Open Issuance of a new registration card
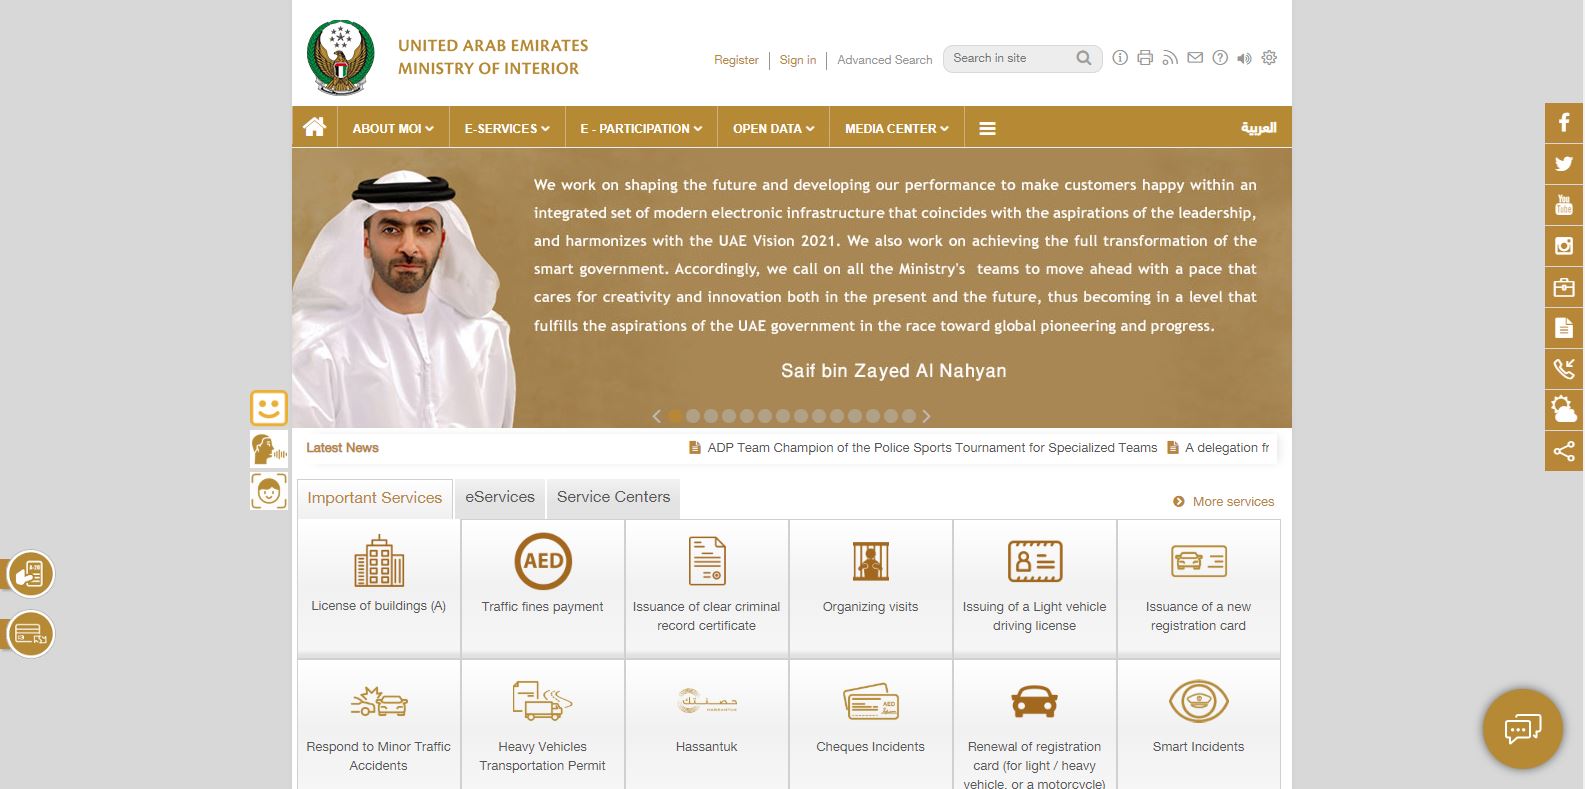This screenshot has width=1585, height=789. pyautogui.click(x=1198, y=588)
